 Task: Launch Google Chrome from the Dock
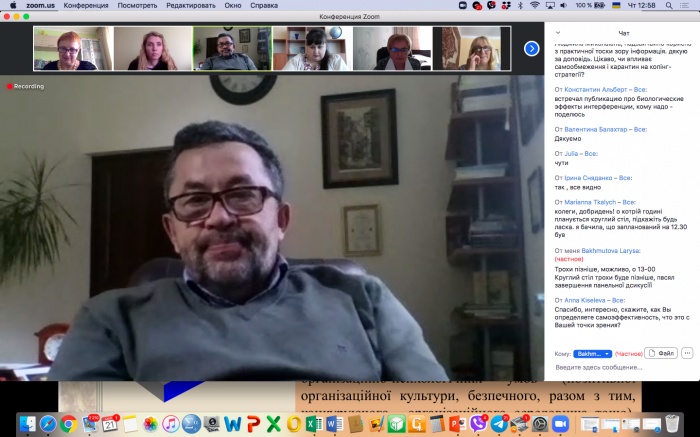pyautogui.click(x=68, y=424)
